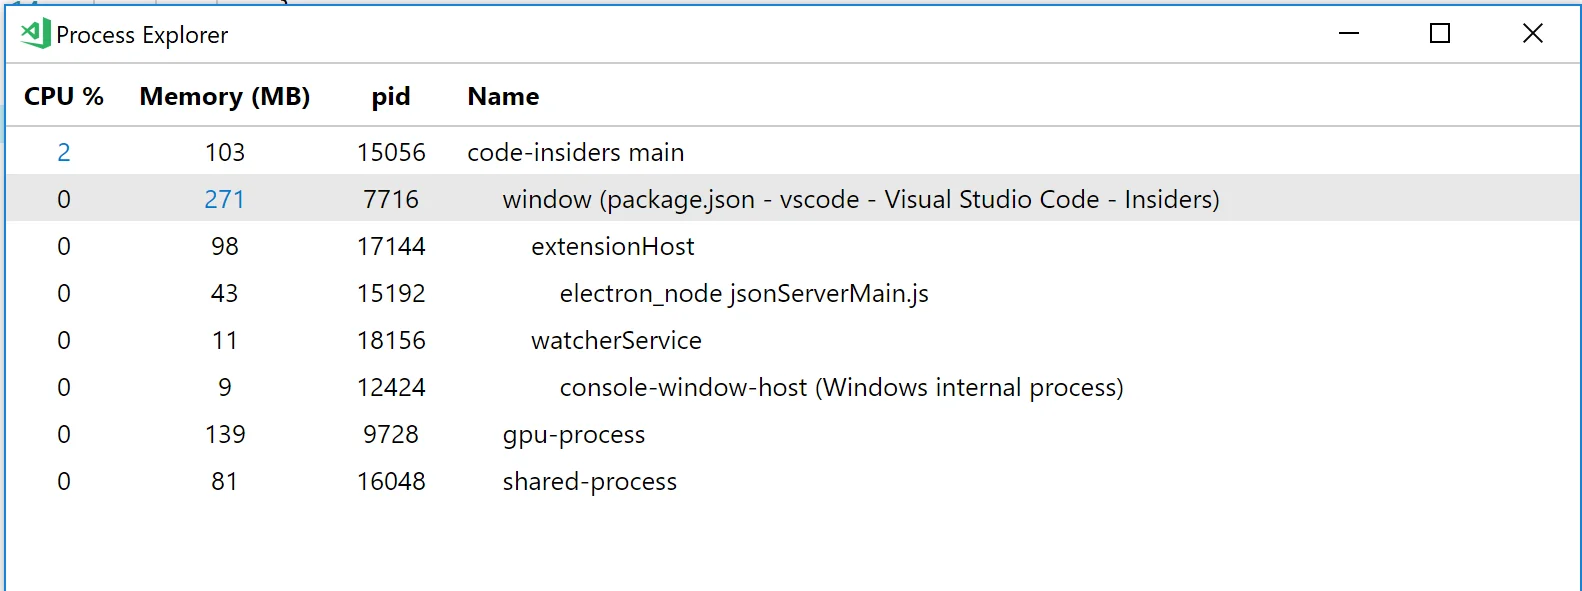Maximize the Process Explorer window
This screenshot has width=1582, height=591.
tap(1440, 34)
